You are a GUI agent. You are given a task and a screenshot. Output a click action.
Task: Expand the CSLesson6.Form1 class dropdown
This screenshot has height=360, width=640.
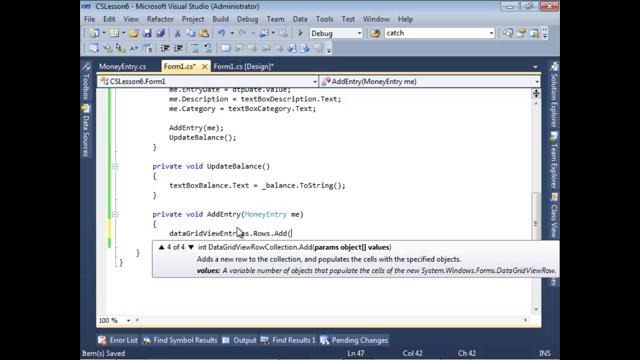tap(315, 82)
